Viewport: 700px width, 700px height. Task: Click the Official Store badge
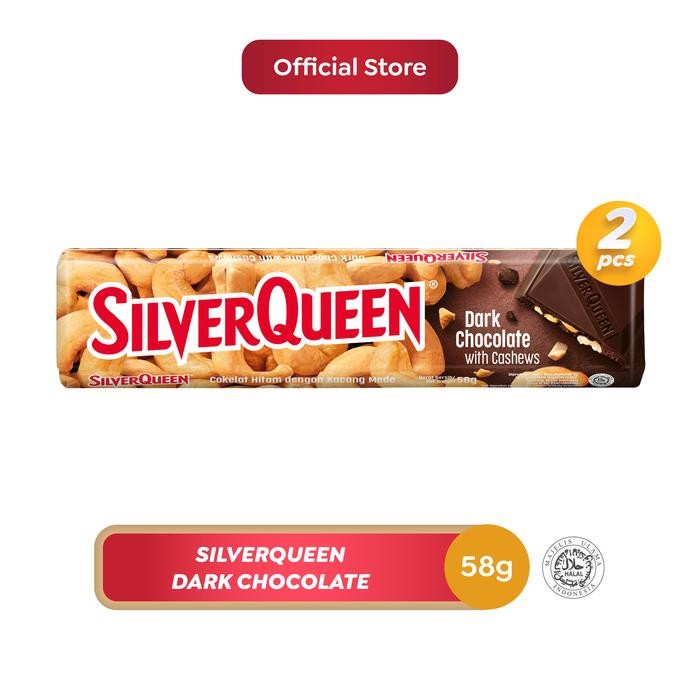click(350, 67)
